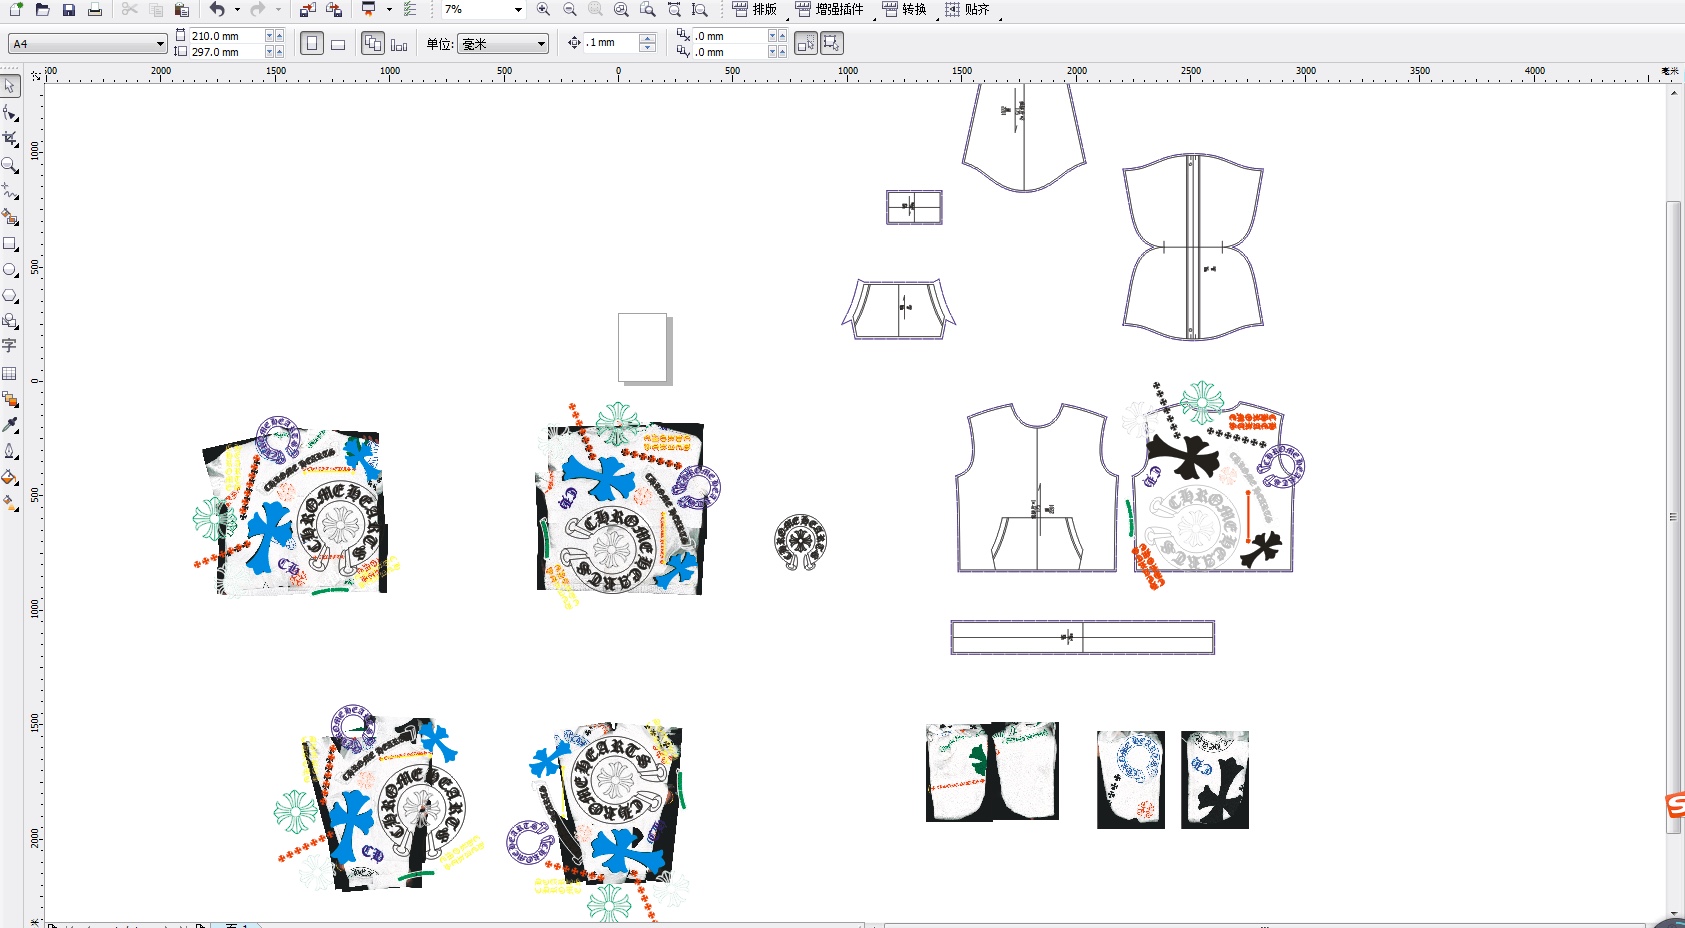Click the Zoom Out magnifier

(x=569, y=10)
